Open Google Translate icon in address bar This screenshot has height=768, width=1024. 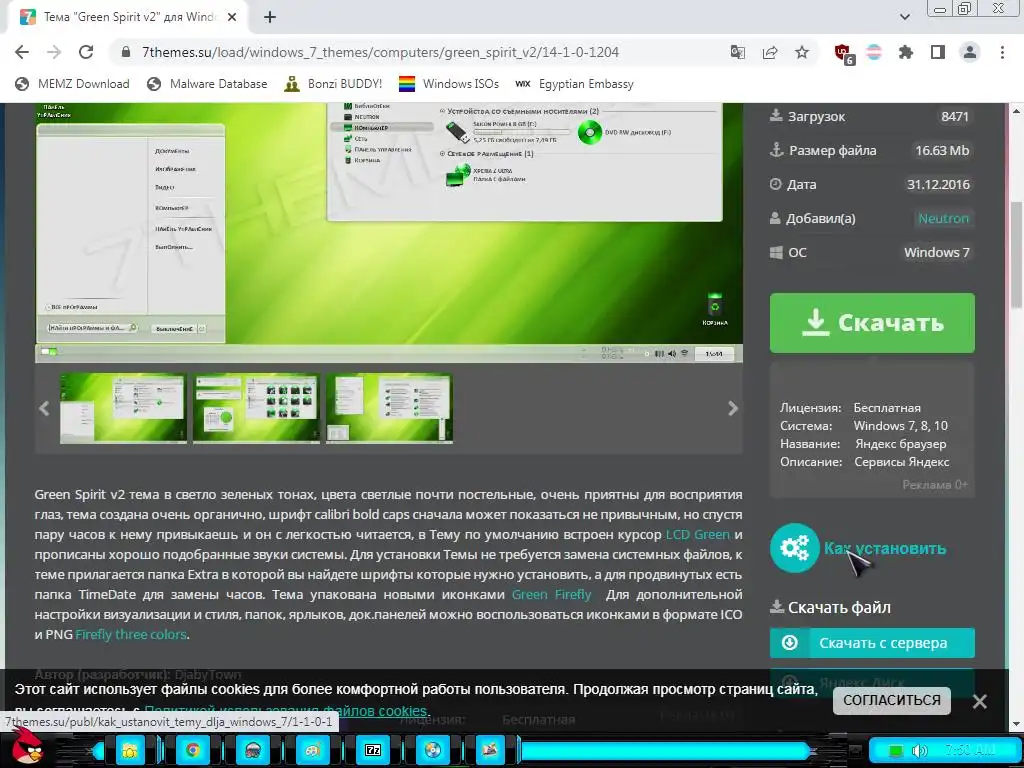click(x=738, y=52)
